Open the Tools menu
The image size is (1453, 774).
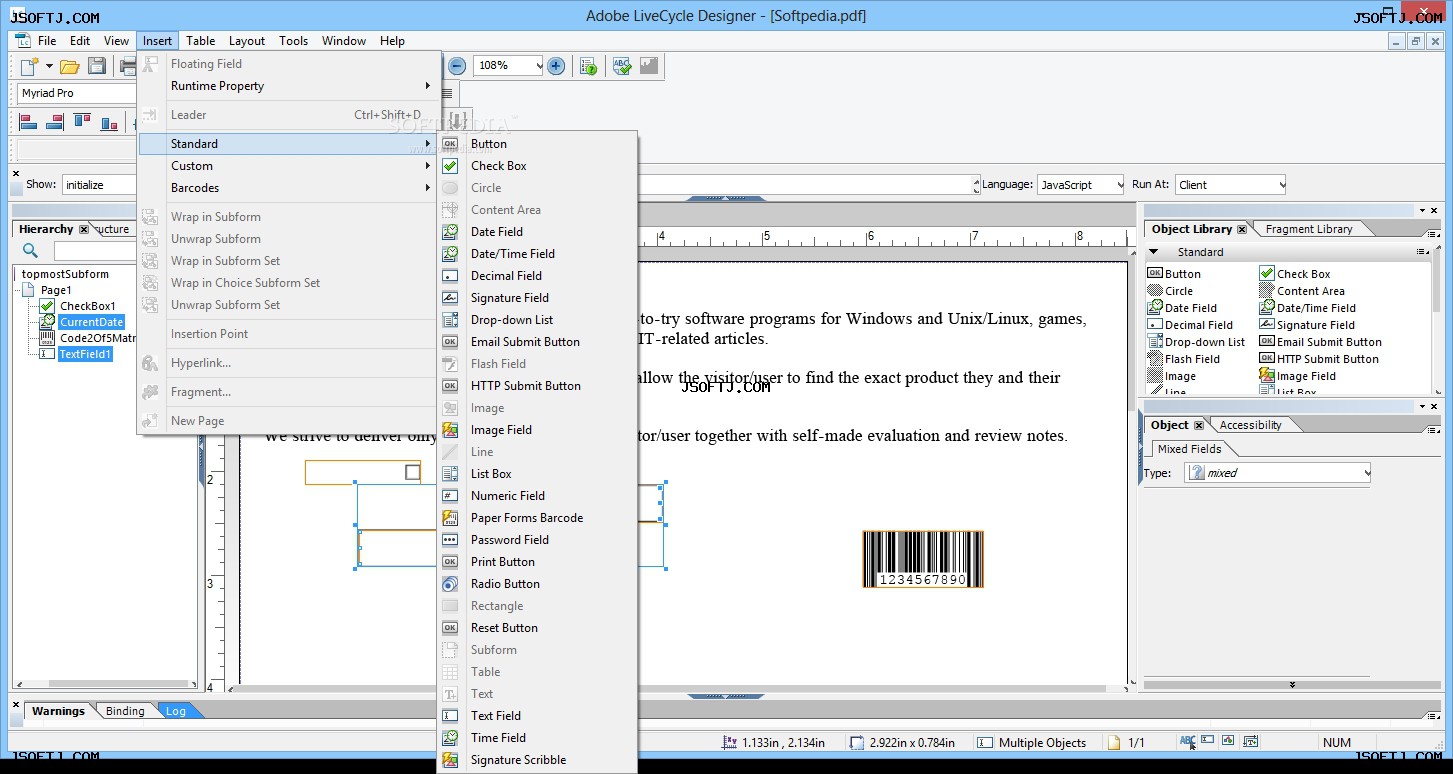(293, 41)
